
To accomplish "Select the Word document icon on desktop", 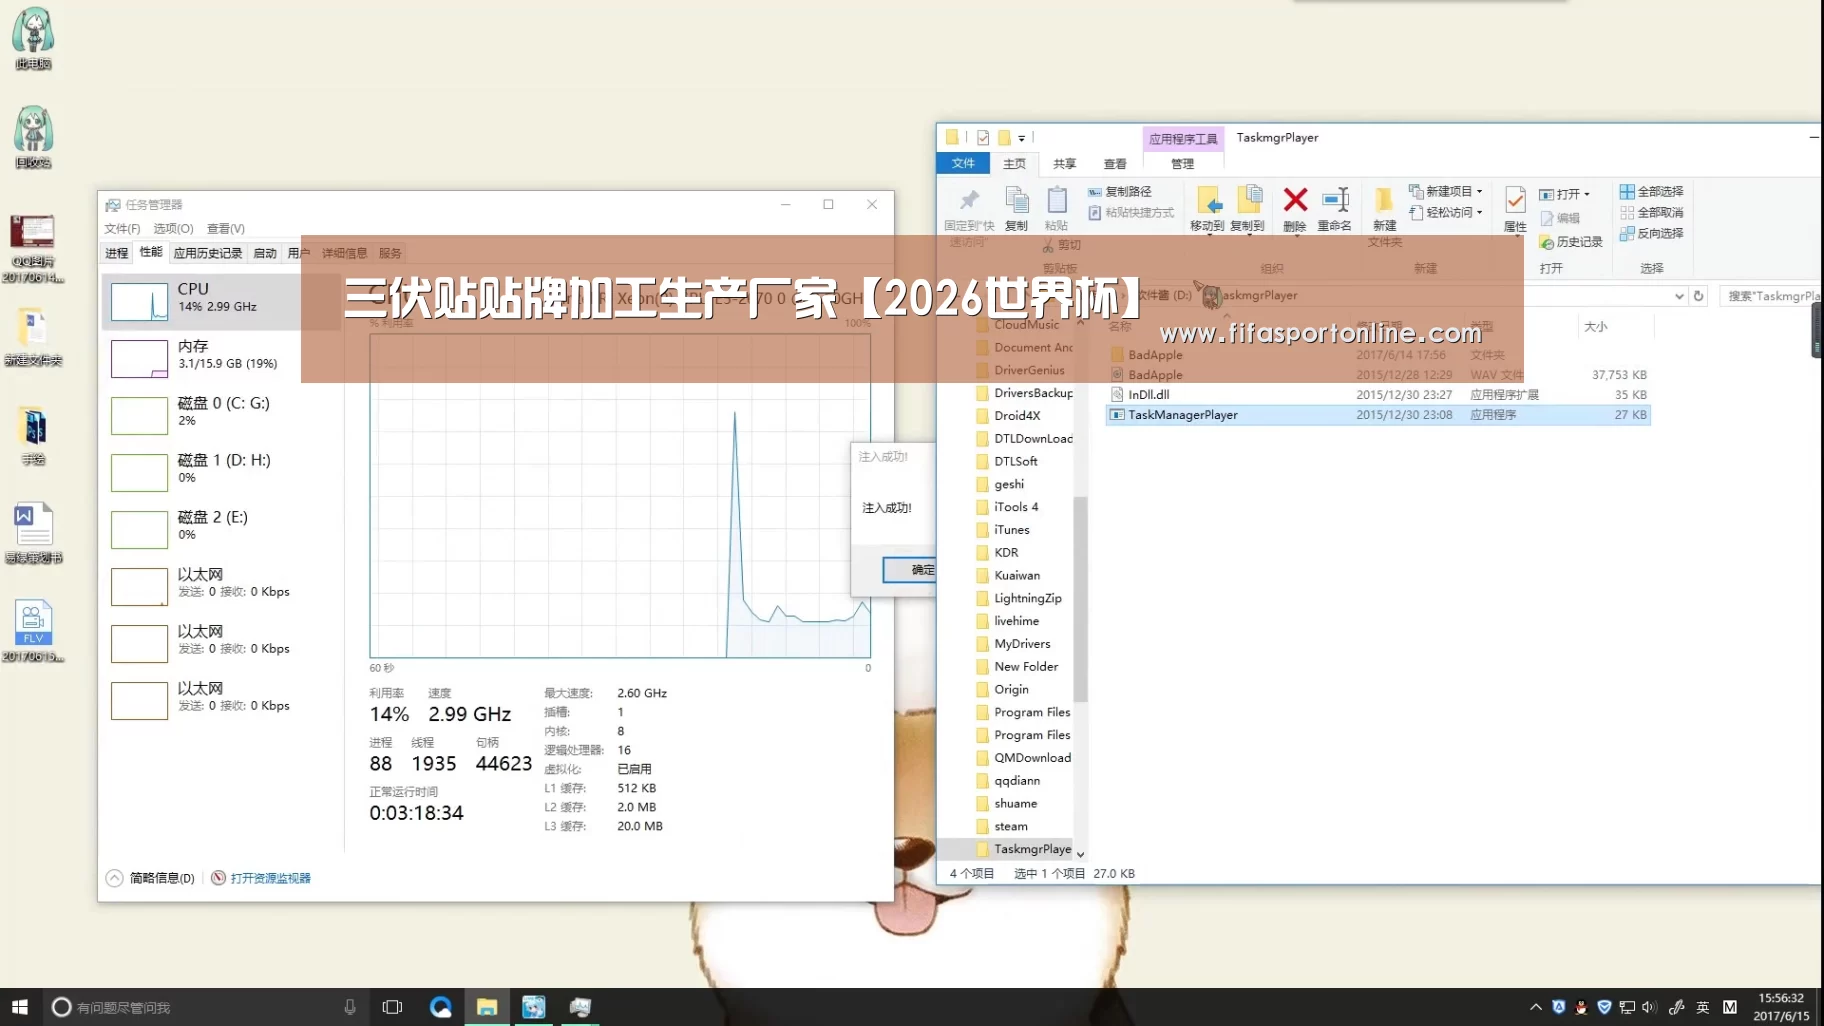I will point(33,534).
